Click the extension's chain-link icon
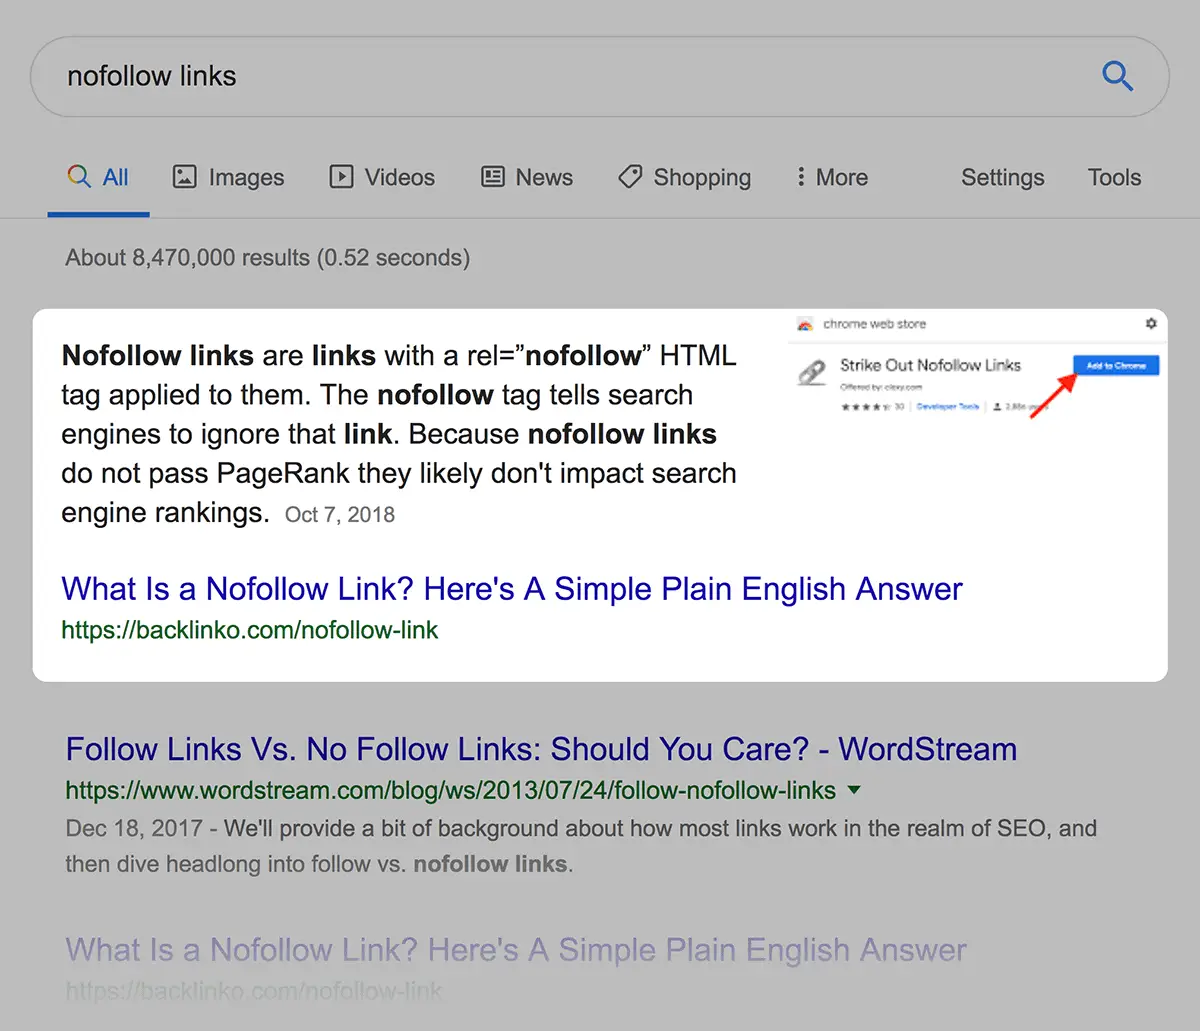The height and width of the screenshot is (1031, 1200). click(x=812, y=370)
